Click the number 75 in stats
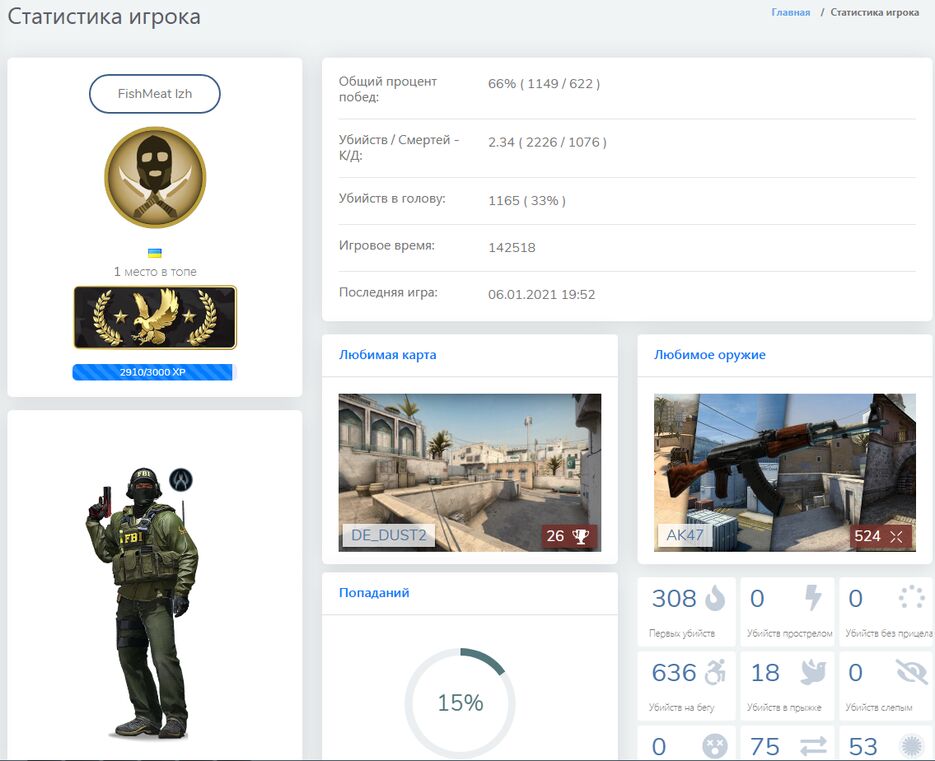Screen dimensions: 935x761 765,747
